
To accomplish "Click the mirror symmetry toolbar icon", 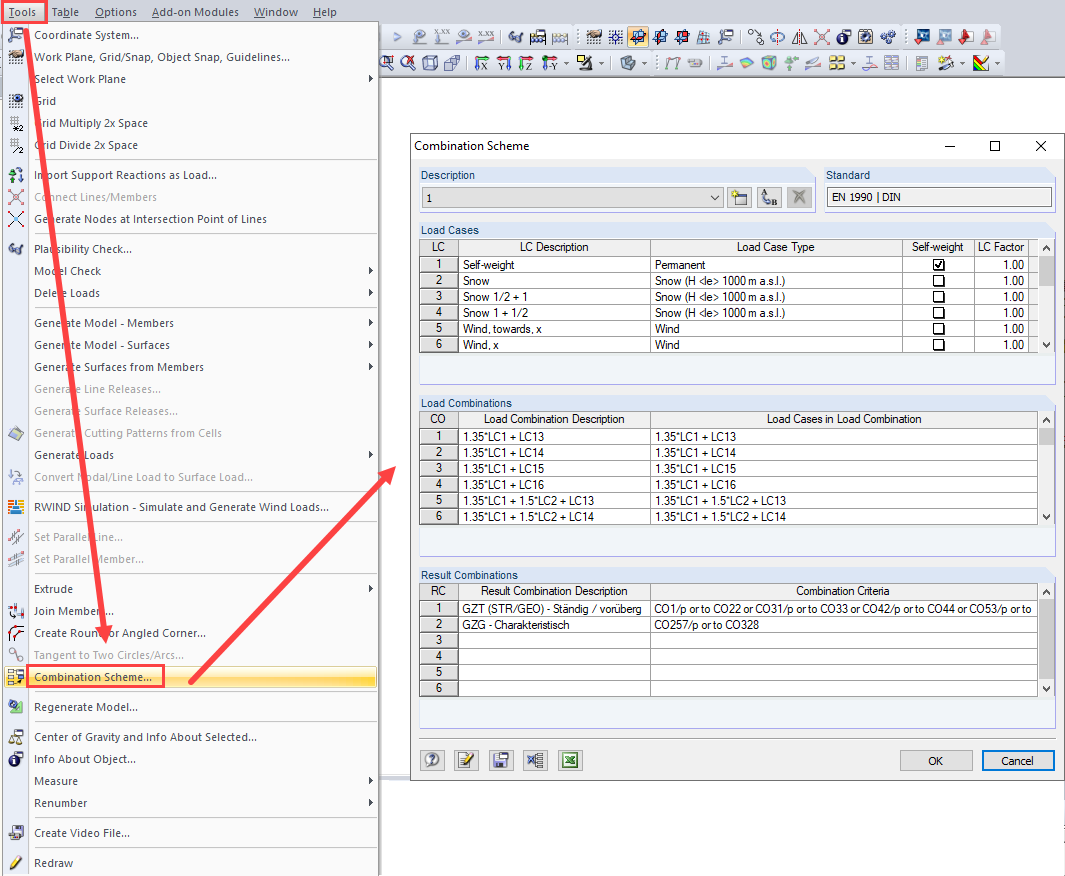I will pos(799,37).
